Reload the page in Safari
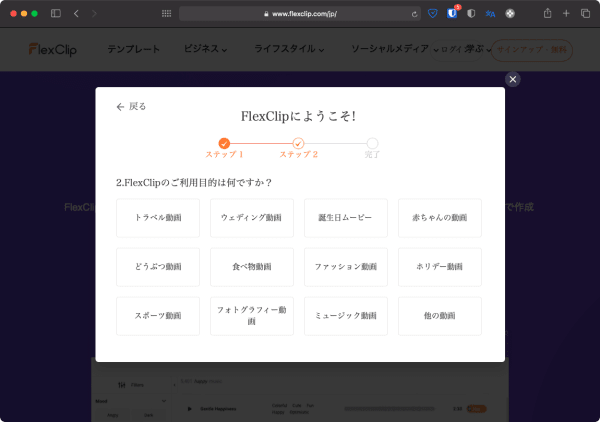 click(x=414, y=14)
